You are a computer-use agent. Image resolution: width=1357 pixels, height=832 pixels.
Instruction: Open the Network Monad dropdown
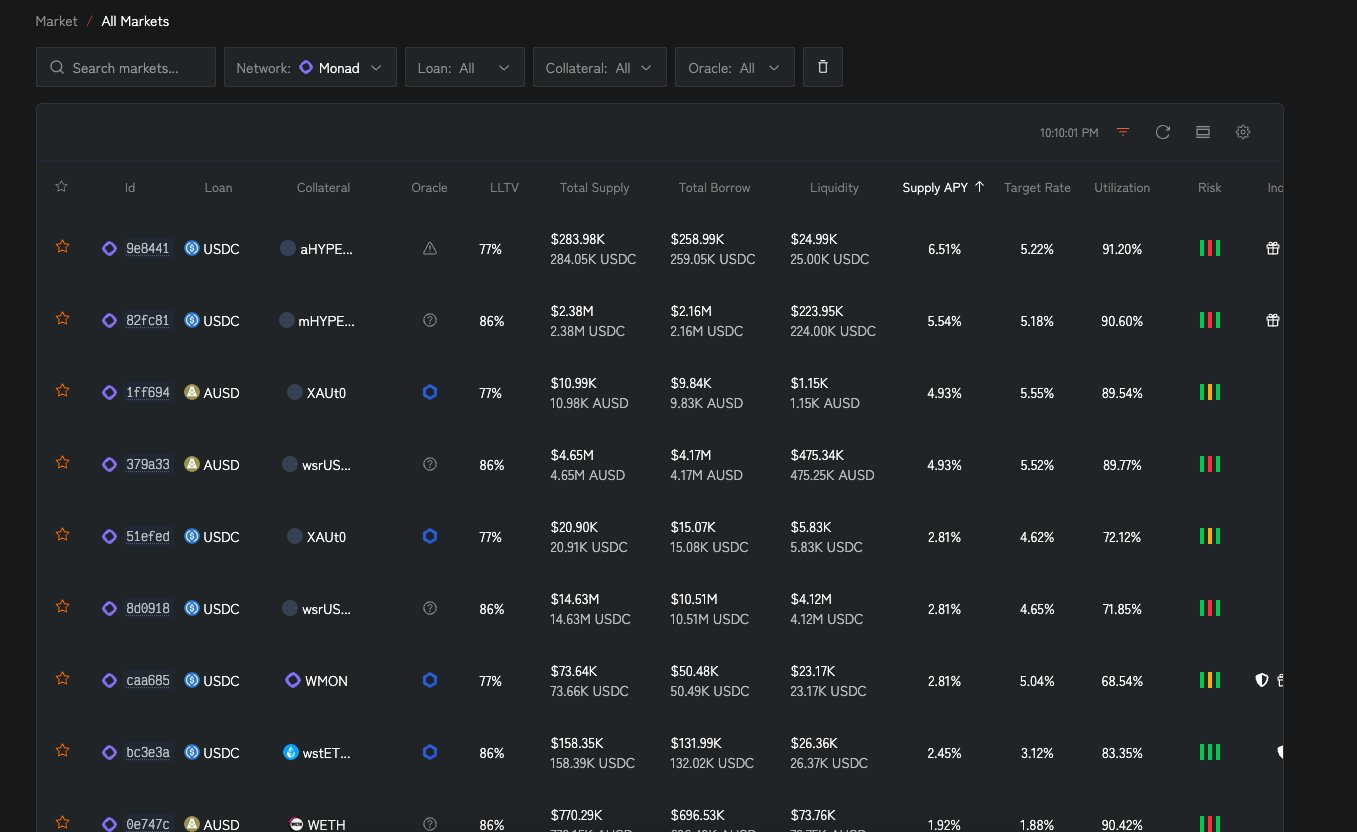tap(310, 68)
